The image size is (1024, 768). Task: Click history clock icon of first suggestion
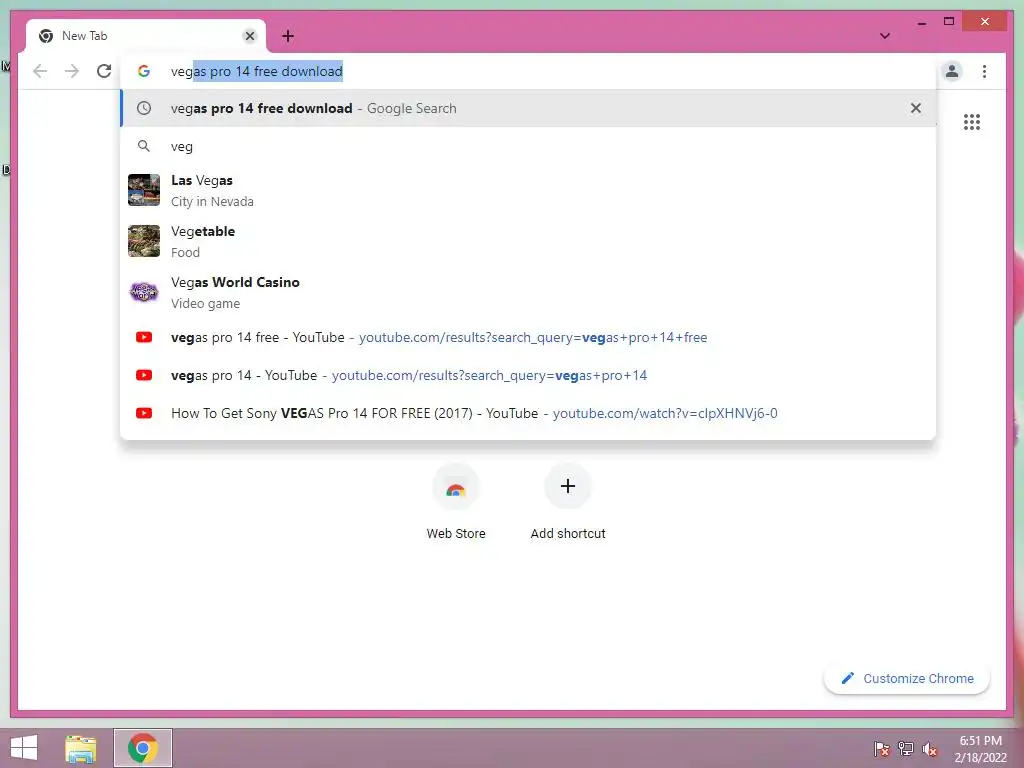coord(144,108)
